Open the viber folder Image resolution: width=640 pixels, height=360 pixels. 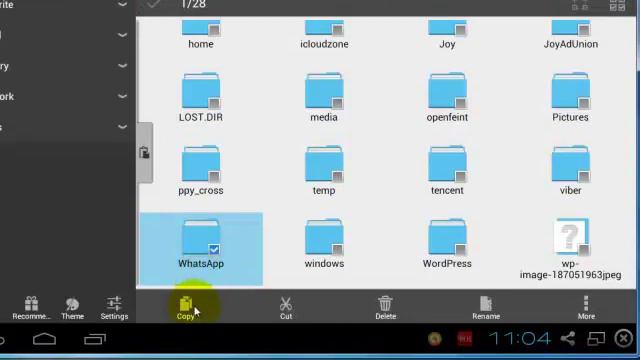[571, 171]
